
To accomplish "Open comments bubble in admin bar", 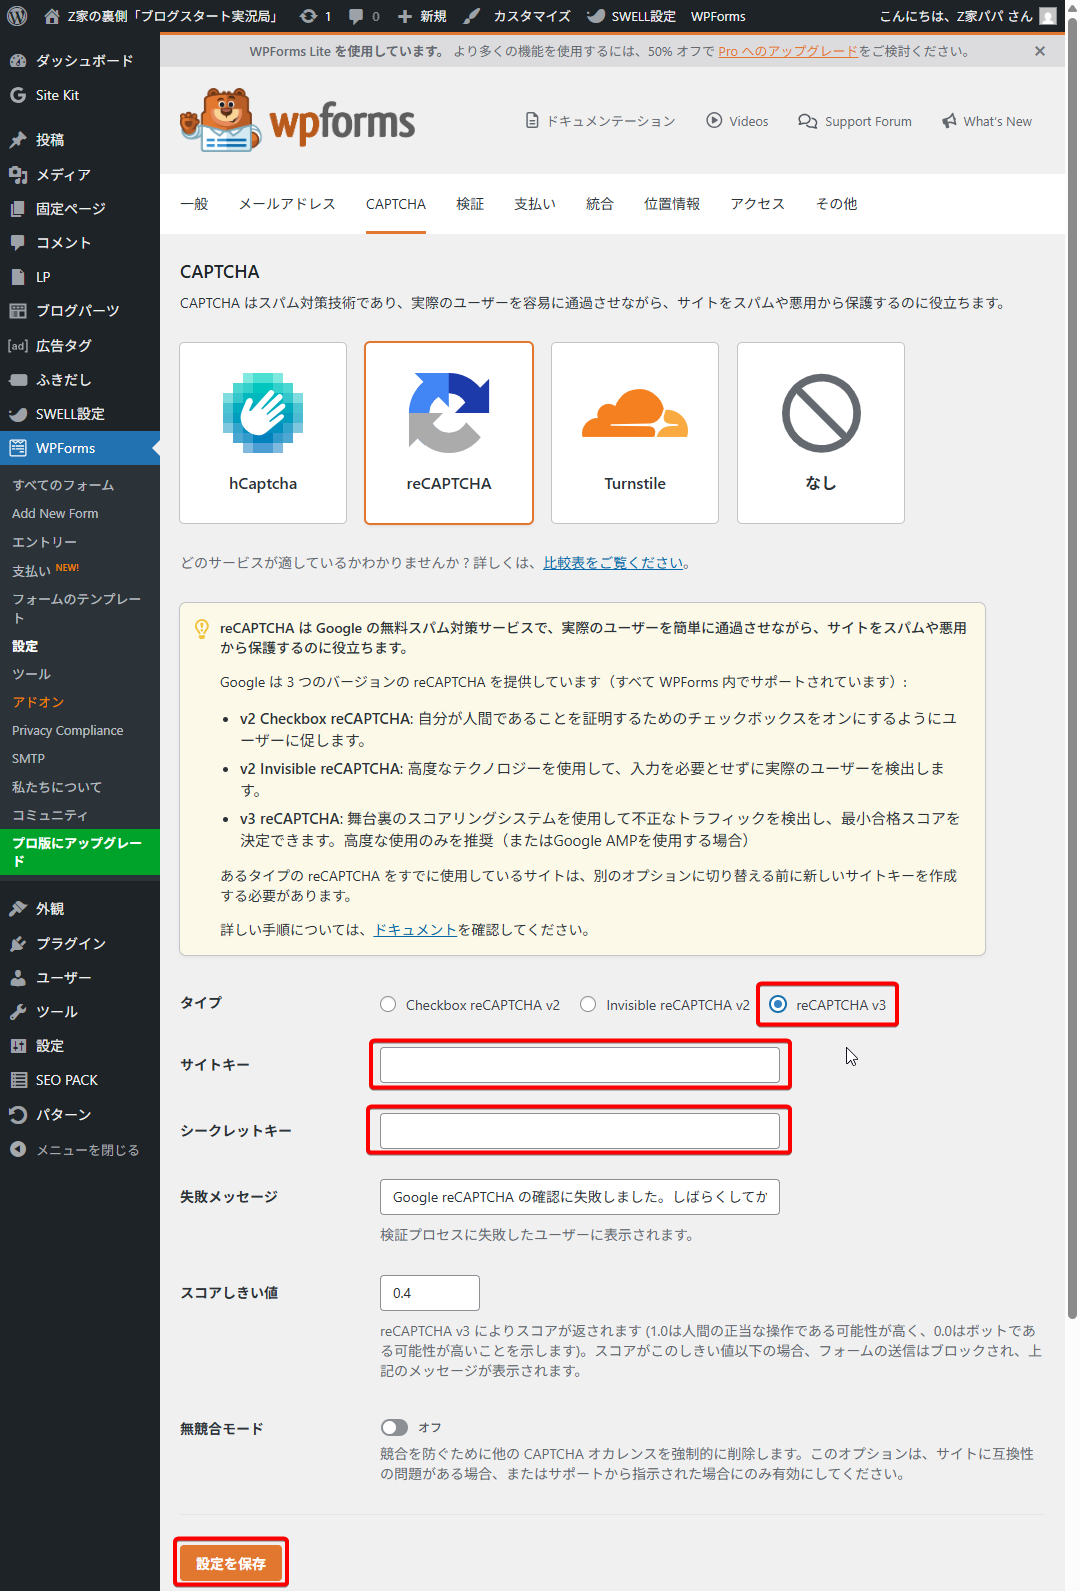I will pyautogui.click(x=357, y=16).
